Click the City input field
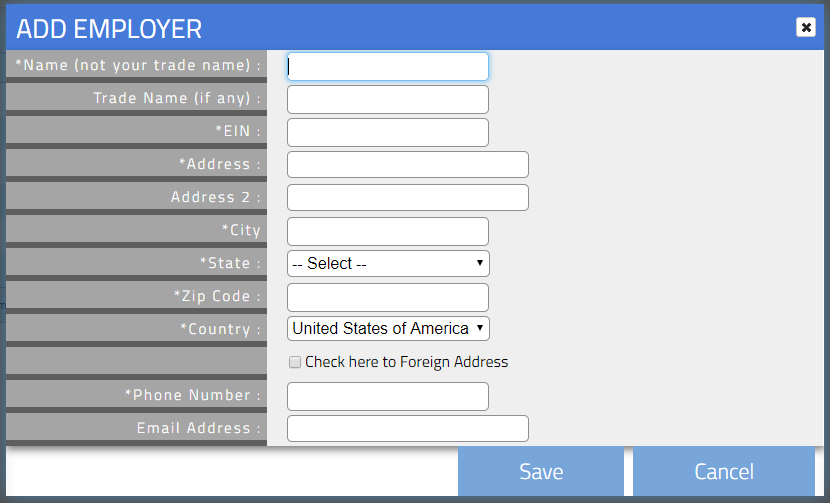This screenshot has height=503, width=830. (387, 231)
